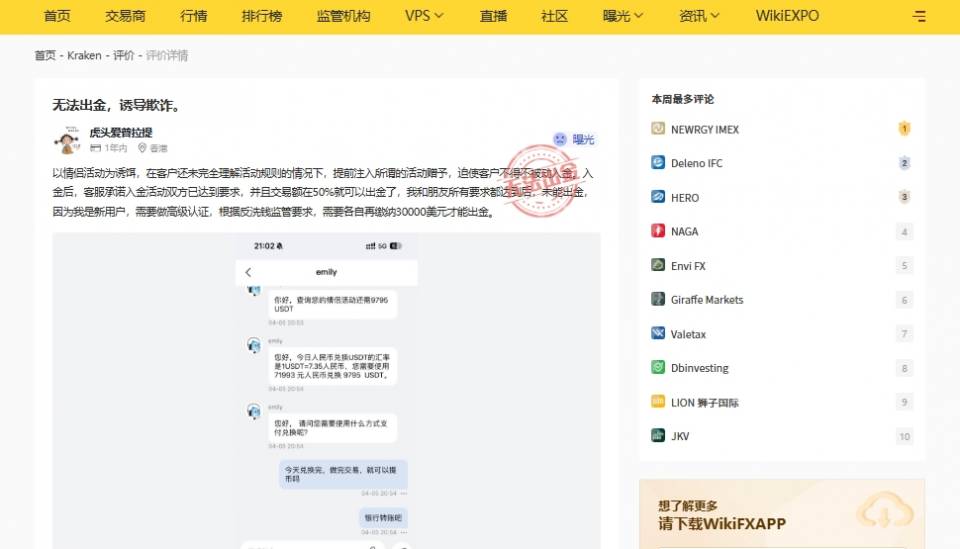
Task: Expand the 曝光 dropdown in navigation
Action: [x=623, y=16]
